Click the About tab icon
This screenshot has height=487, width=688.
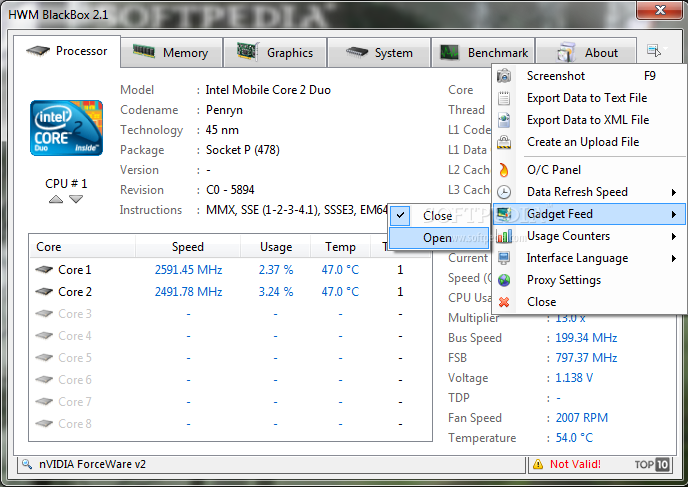point(566,52)
